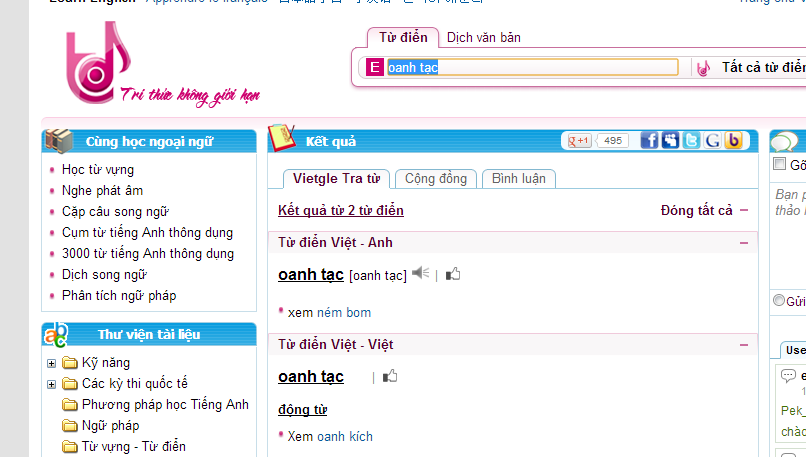Like the Việt - Việt oanh tạc entry
The image size is (806, 457).
pyautogui.click(x=390, y=376)
